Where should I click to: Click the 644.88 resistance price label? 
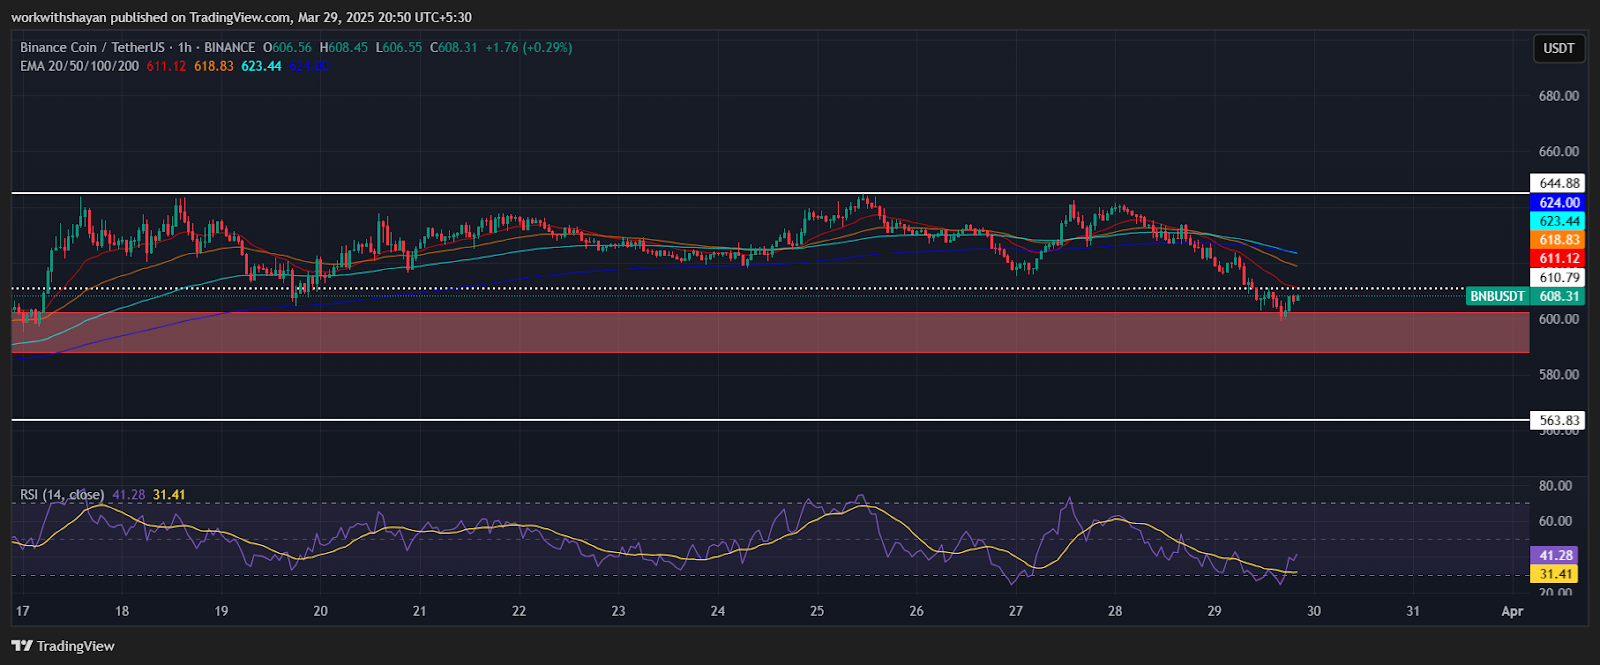click(1558, 183)
